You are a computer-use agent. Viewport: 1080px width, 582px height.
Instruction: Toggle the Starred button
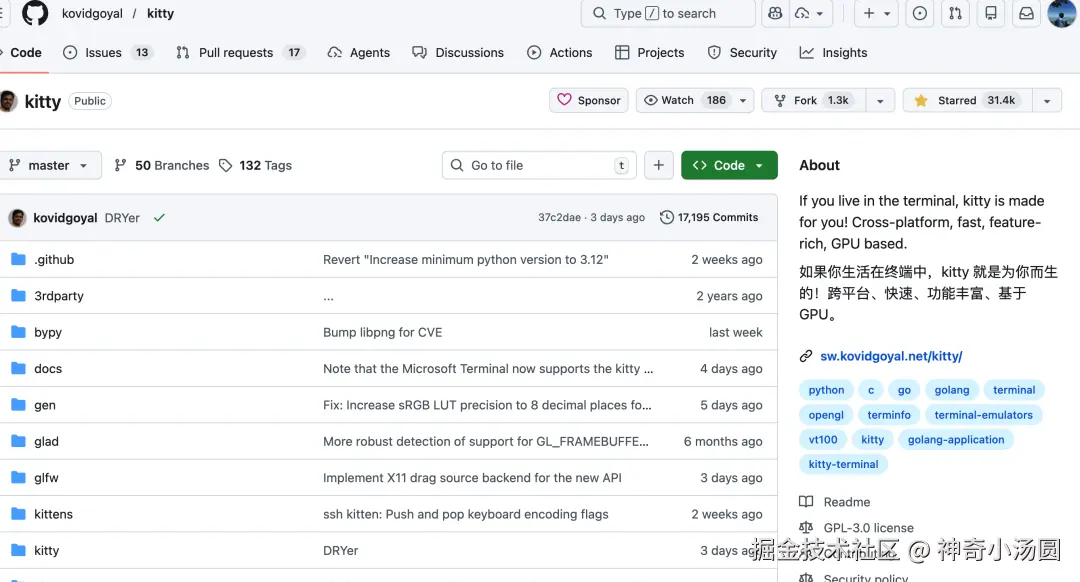(968, 101)
